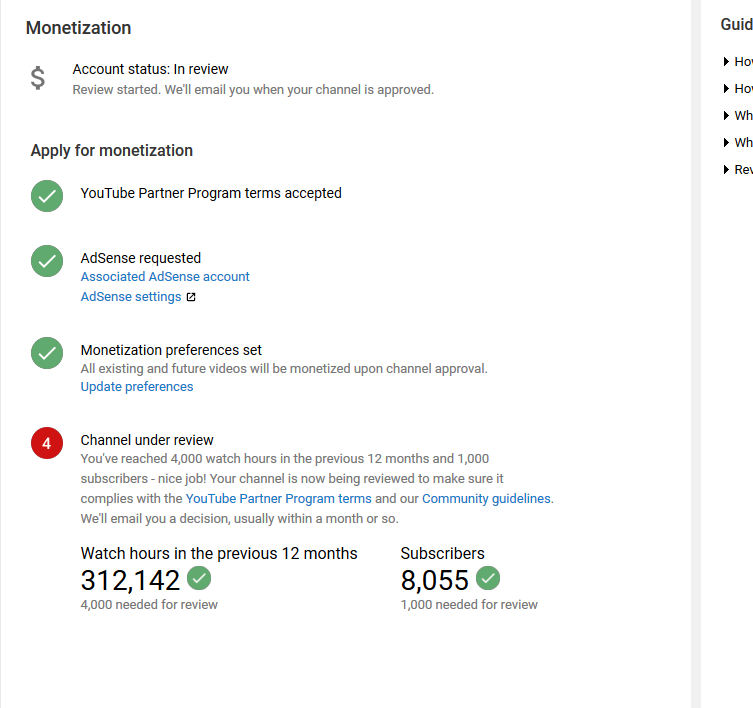753x708 pixels.
Task: Click the 312,142 watch hours value
Action: [x=130, y=580]
